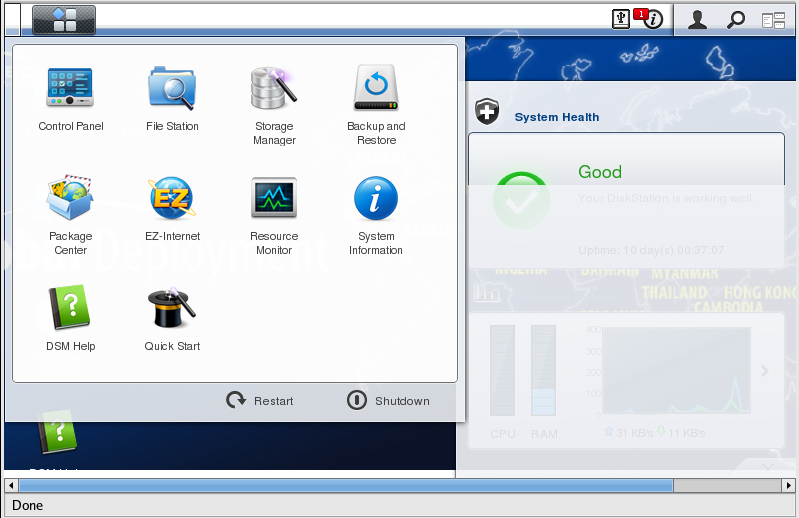Screen dimensions: 799x518
Task: Launch File Station
Action: [172, 99]
